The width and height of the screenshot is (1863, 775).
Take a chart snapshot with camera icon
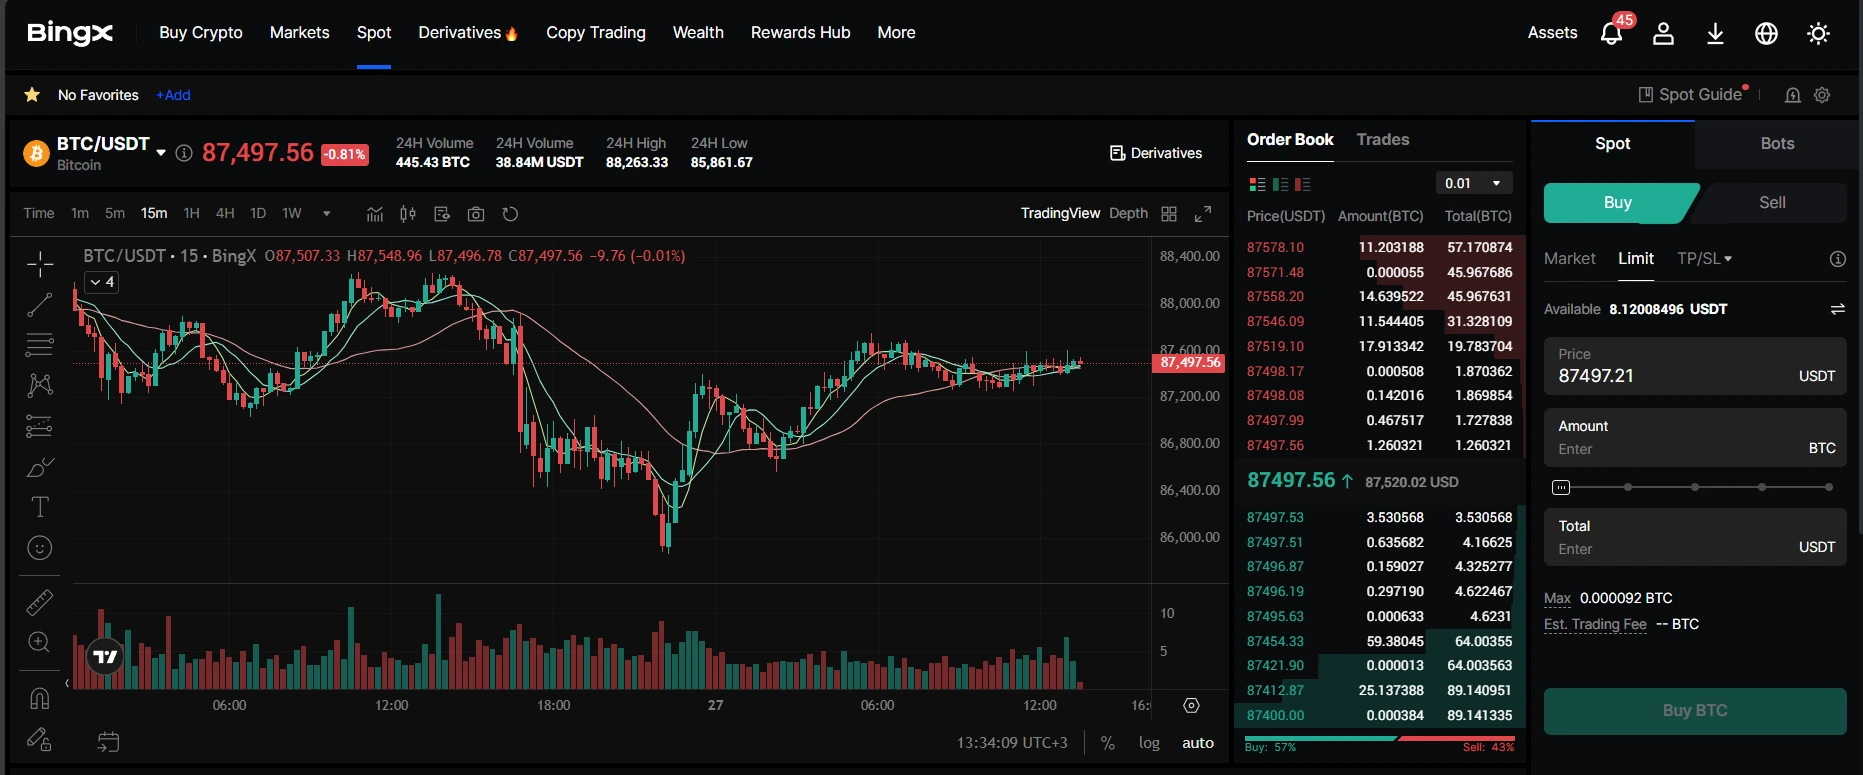476,214
